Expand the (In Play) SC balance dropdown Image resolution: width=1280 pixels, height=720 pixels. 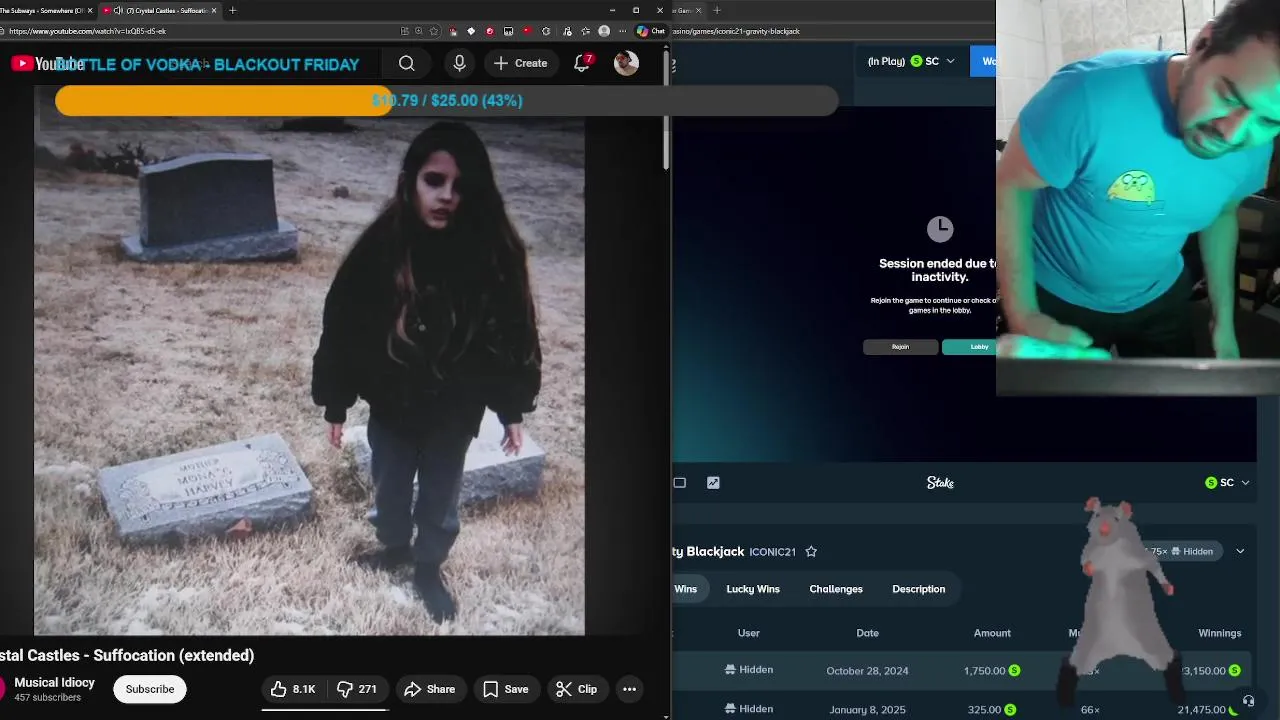pyautogui.click(x=911, y=61)
